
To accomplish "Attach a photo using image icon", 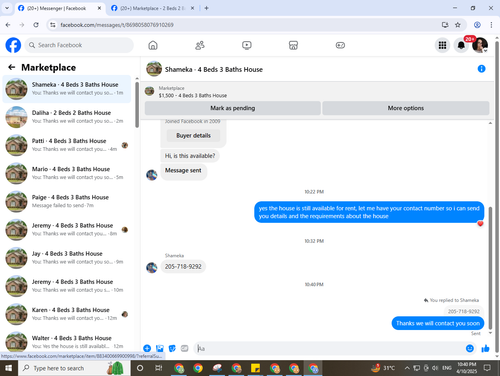I will click(160, 348).
